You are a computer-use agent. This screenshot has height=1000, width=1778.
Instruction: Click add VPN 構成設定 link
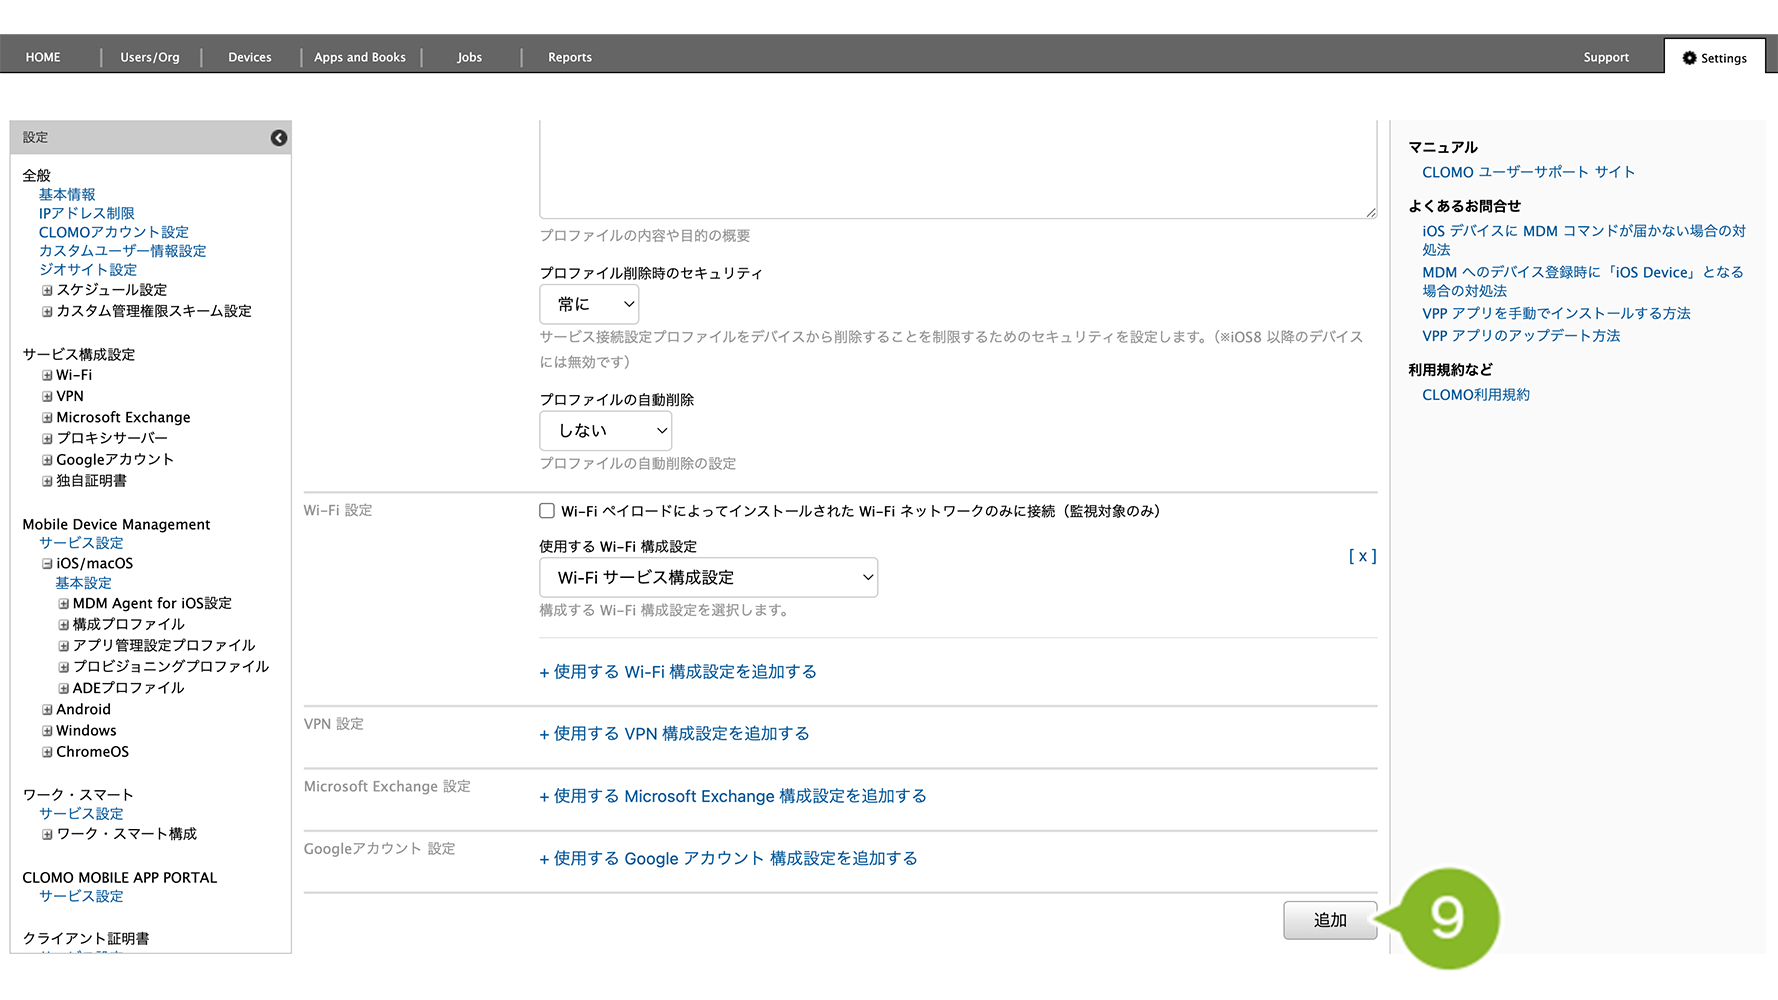(x=674, y=734)
